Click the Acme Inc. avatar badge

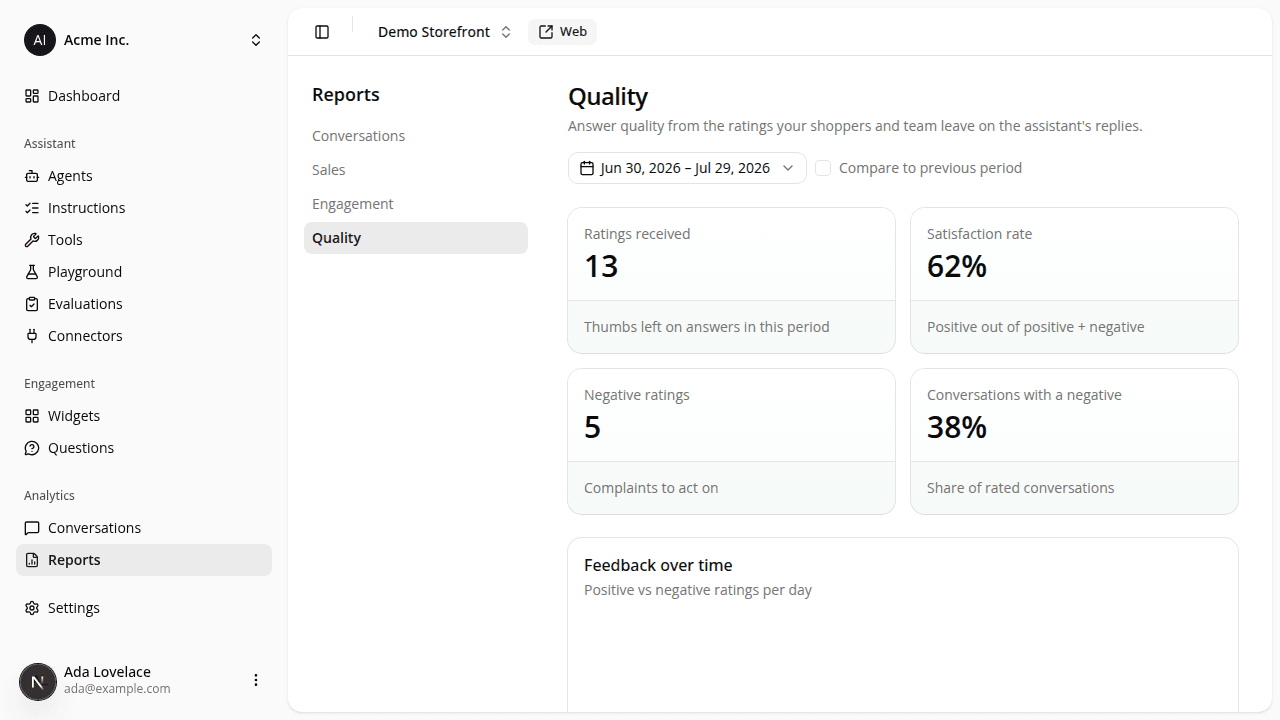[x=40, y=40]
